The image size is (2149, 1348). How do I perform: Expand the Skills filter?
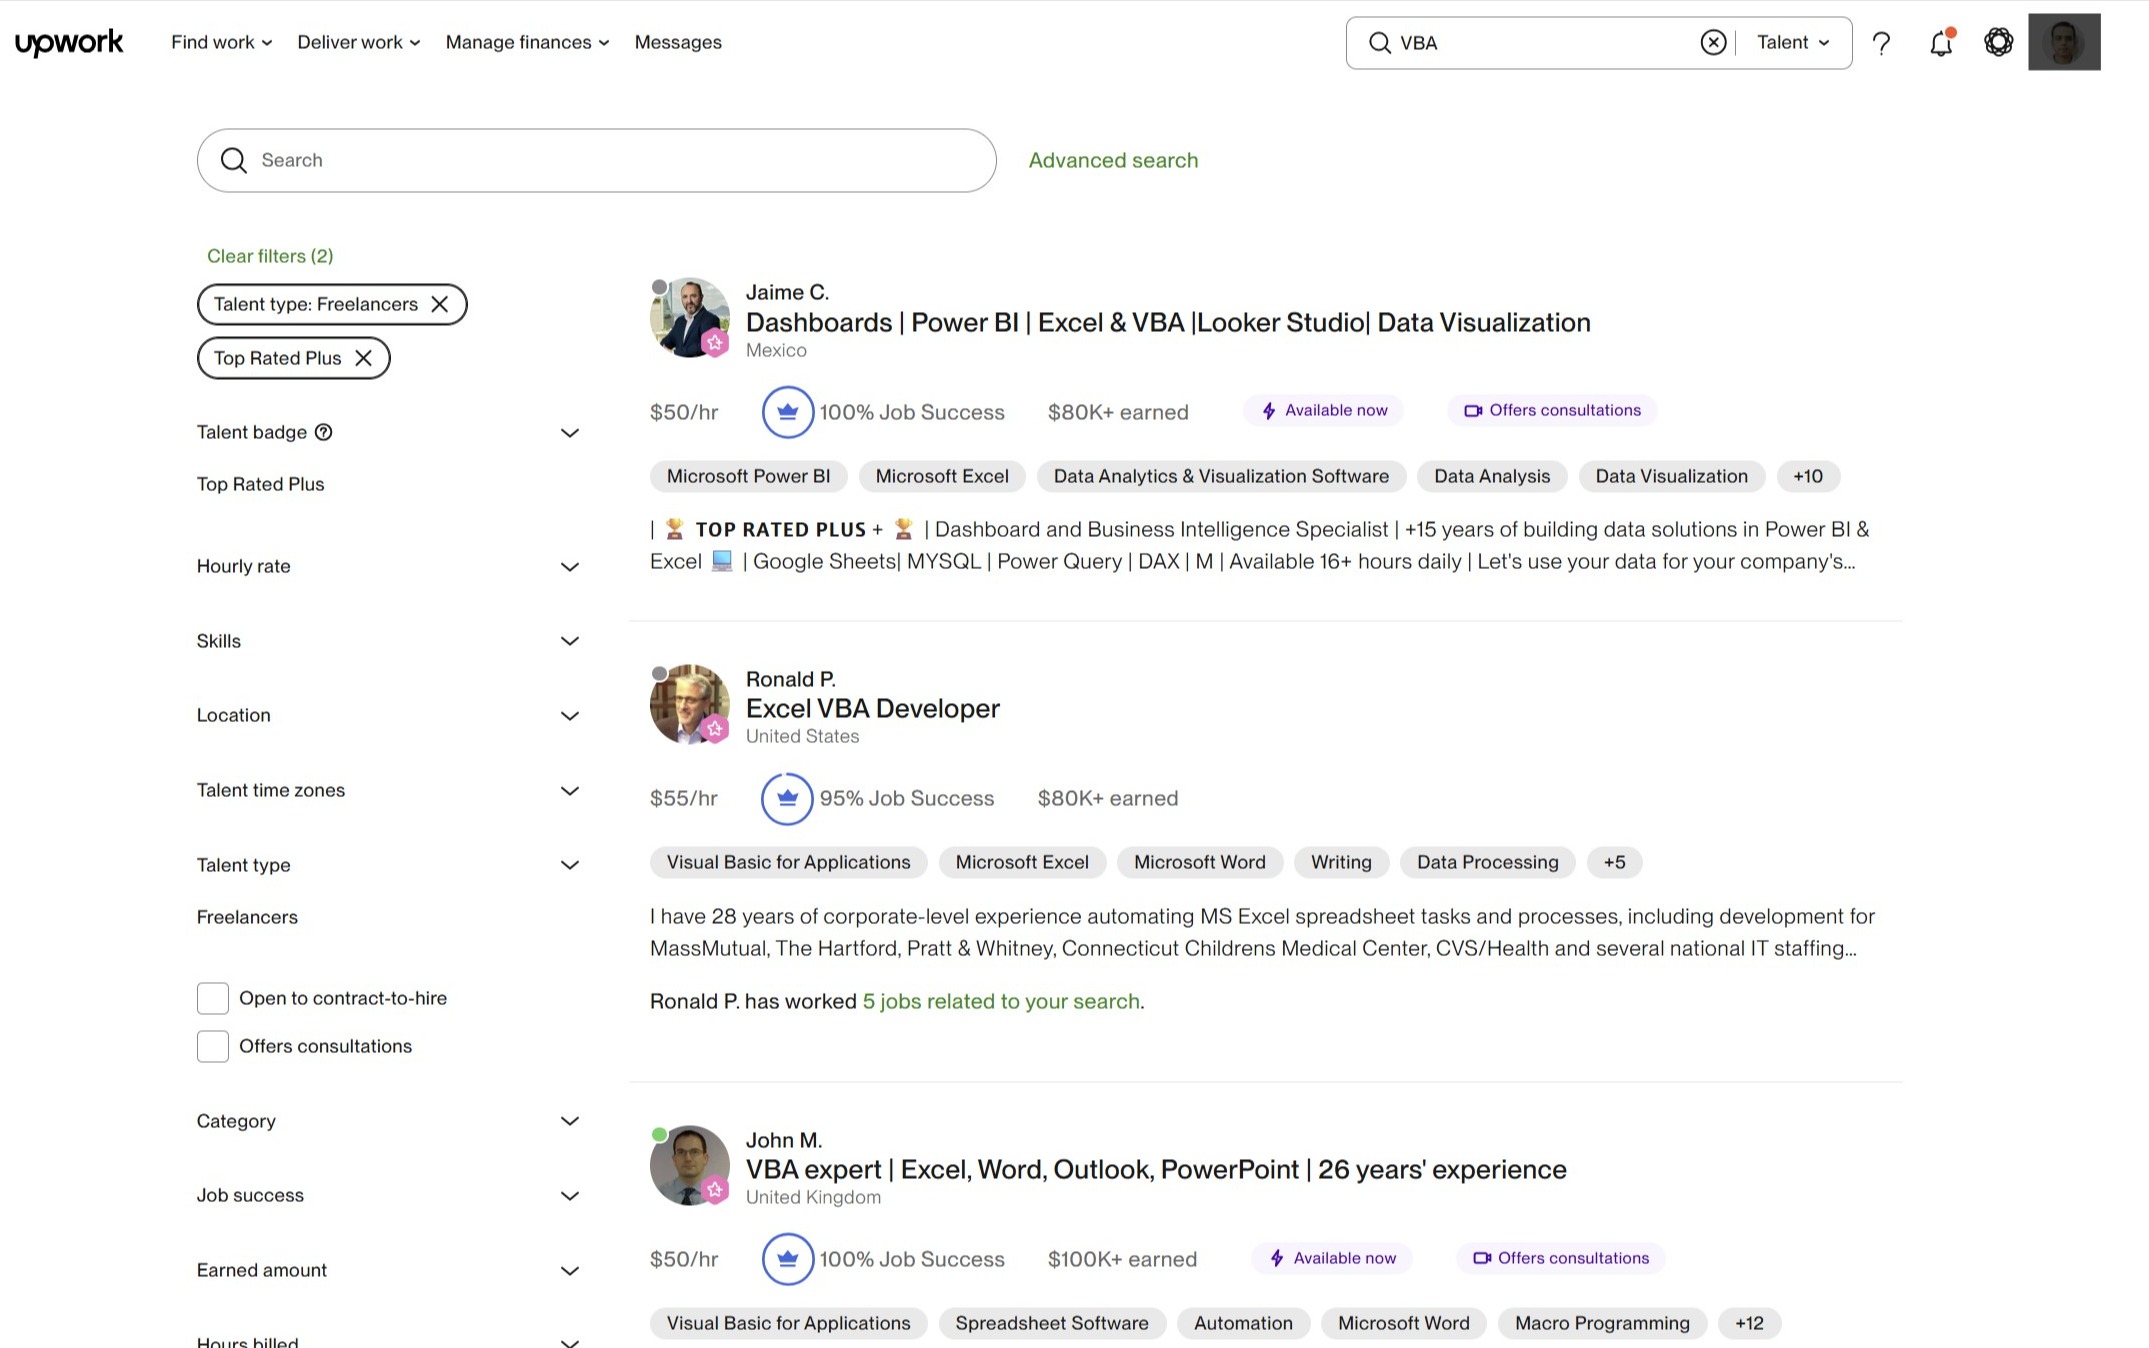pyautogui.click(x=569, y=641)
